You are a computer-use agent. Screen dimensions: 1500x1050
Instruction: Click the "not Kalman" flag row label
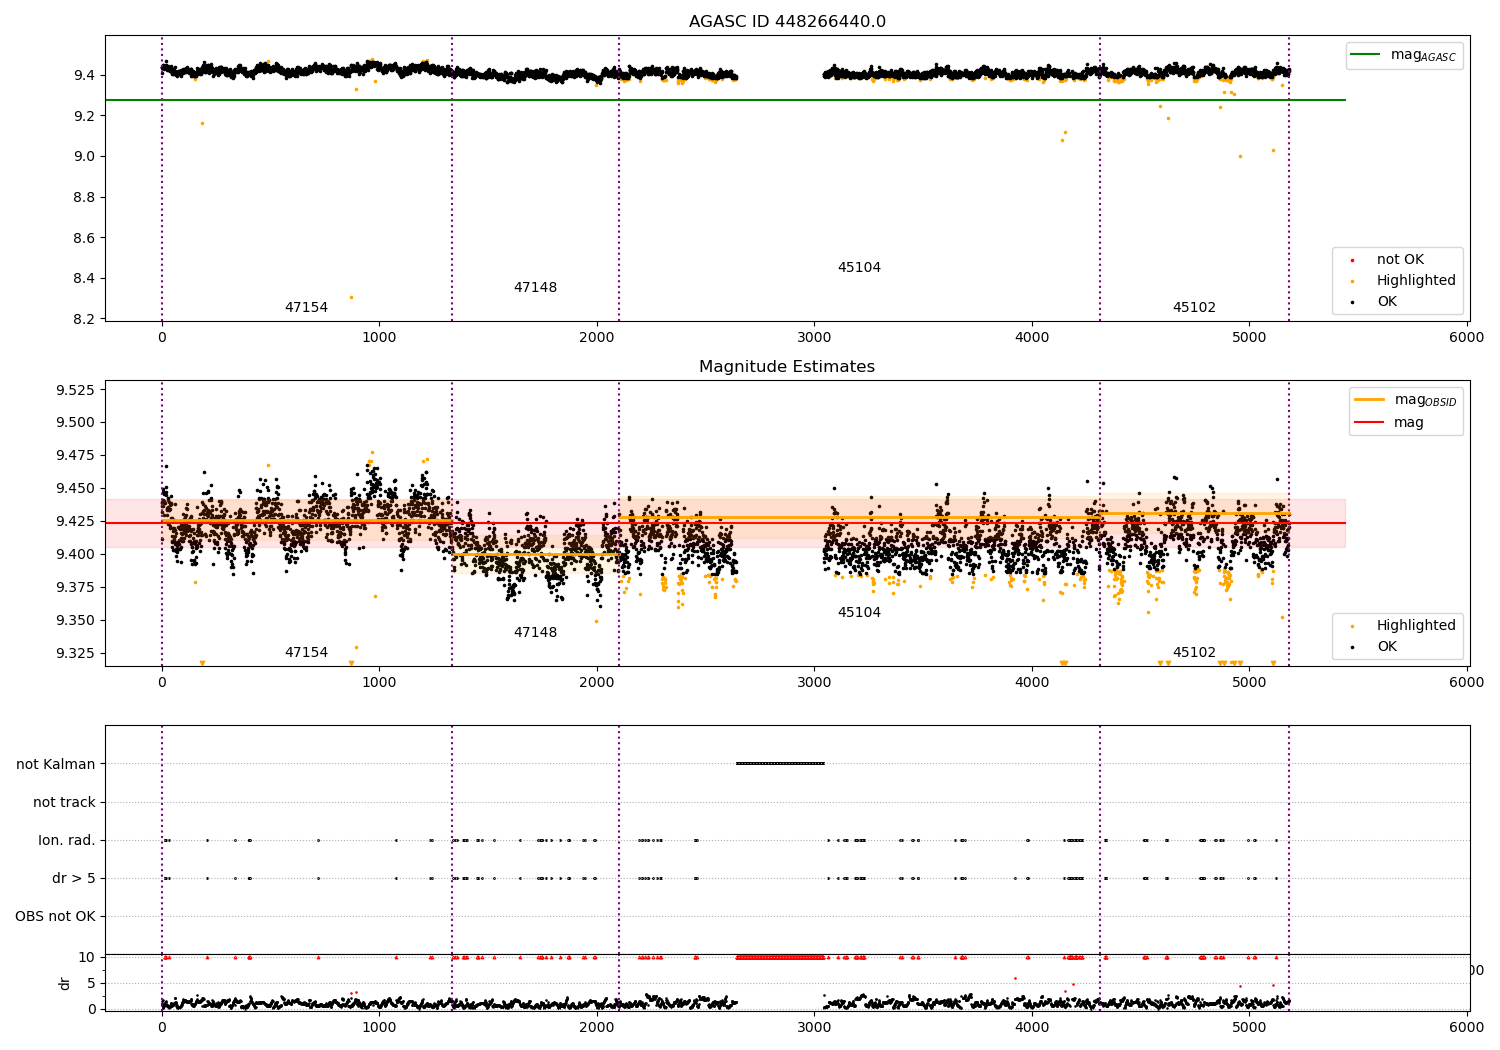[56, 765]
